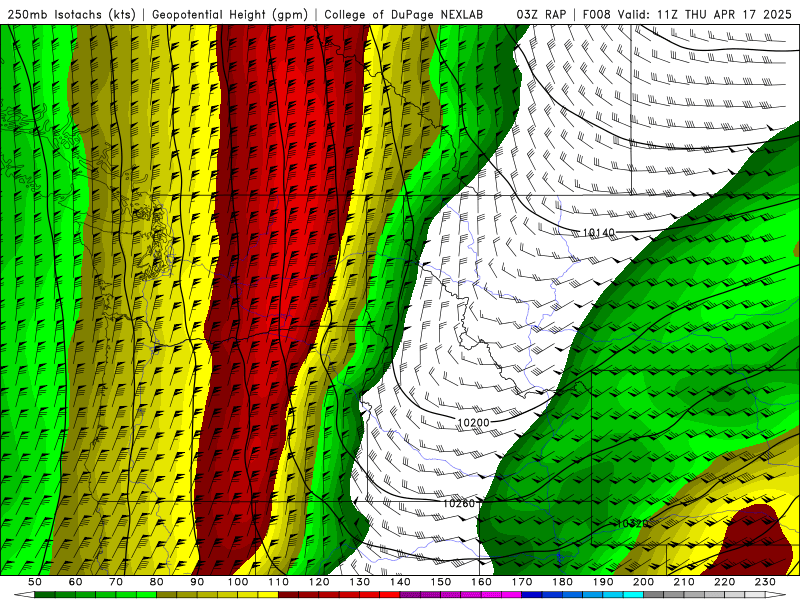Screen dimensions: 800x600
Task: Click the 230 value on the color scale
Action: [x=765, y=582]
